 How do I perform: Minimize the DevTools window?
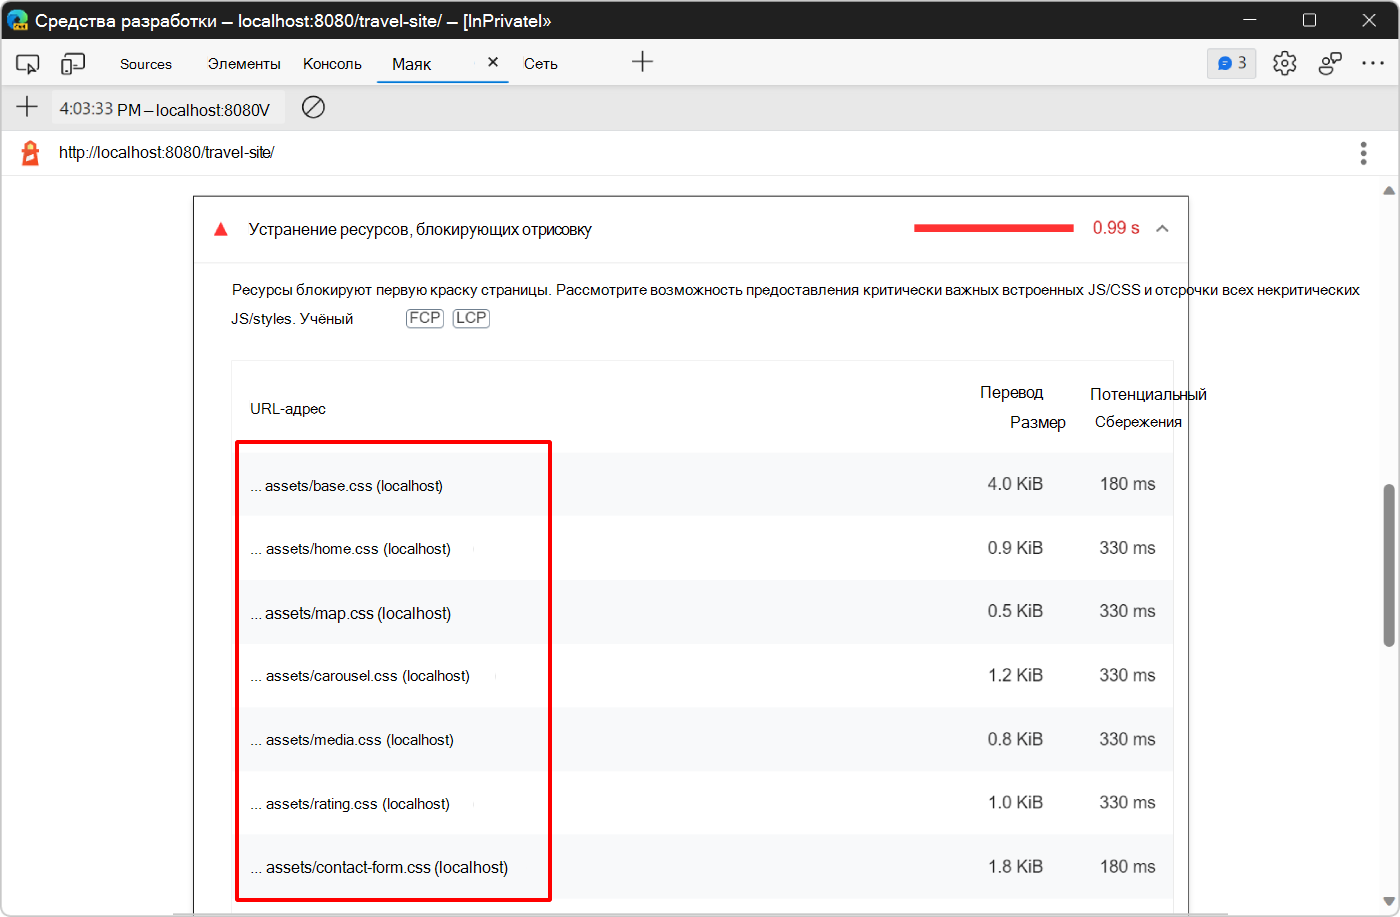pyautogui.click(x=1250, y=20)
